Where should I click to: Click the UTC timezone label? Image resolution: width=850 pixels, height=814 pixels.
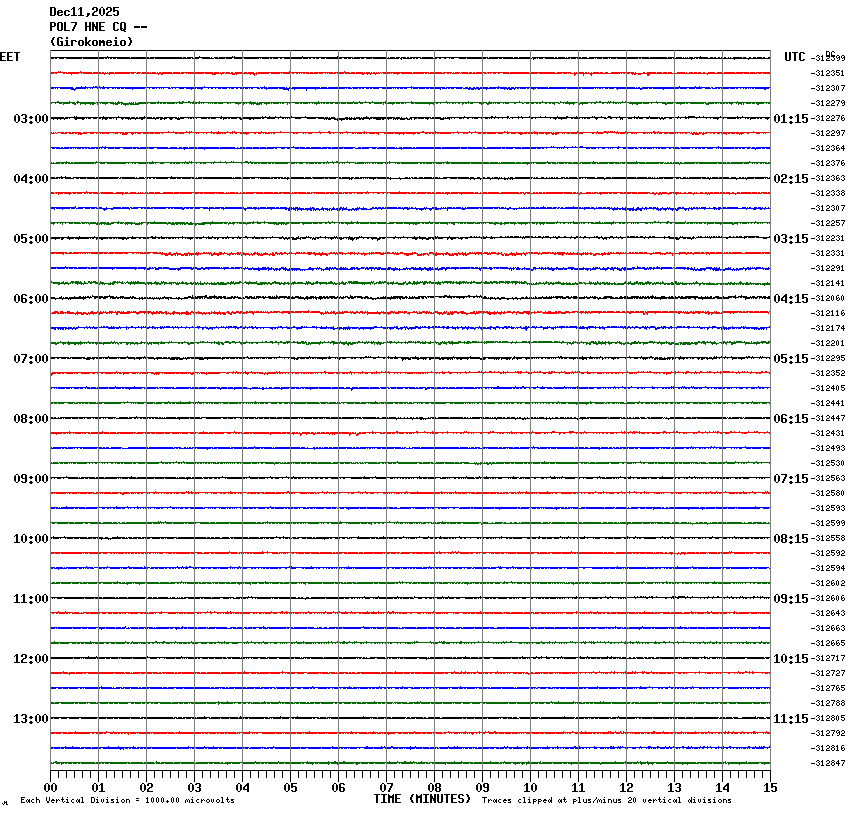(794, 57)
